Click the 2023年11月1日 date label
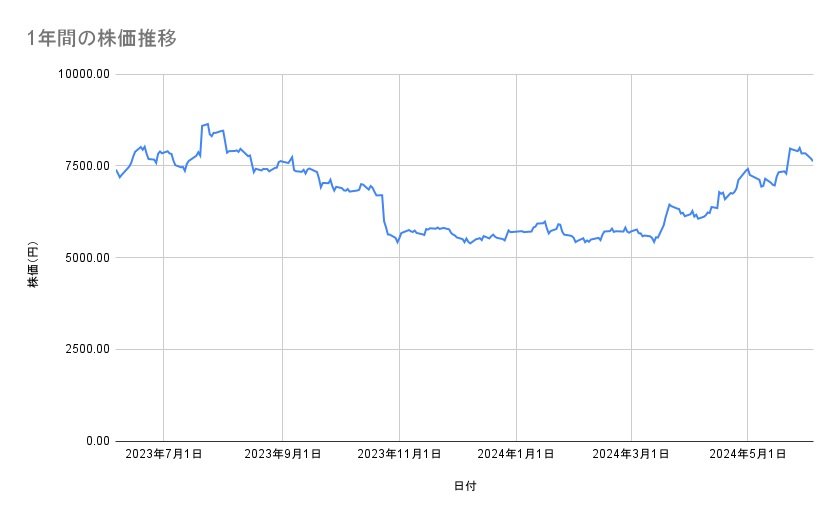This screenshot has width=839, height=519. tap(399, 454)
